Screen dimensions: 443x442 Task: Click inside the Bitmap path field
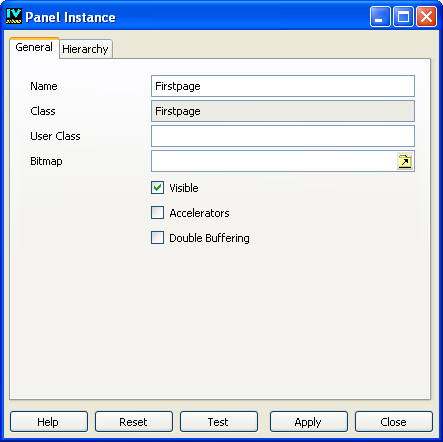point(274,161)
